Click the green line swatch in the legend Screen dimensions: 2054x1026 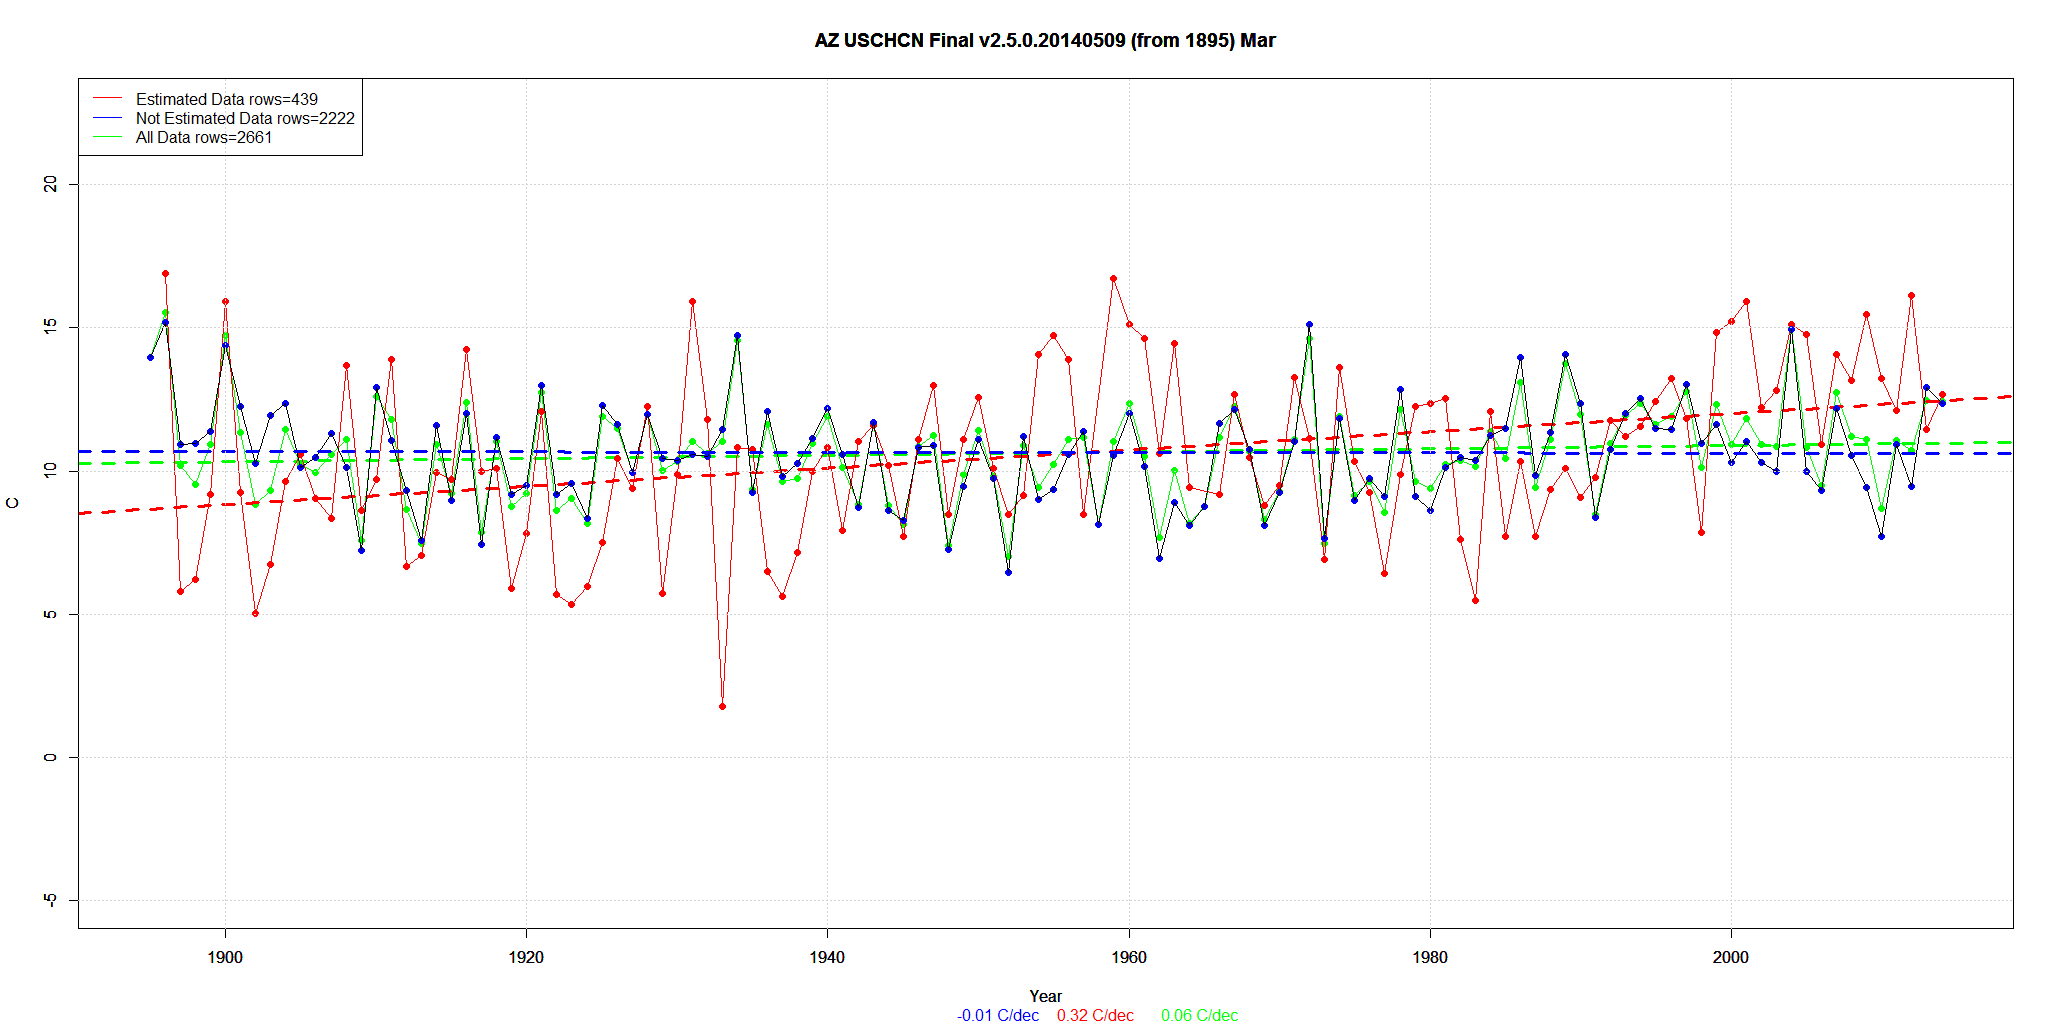point(107,137)
